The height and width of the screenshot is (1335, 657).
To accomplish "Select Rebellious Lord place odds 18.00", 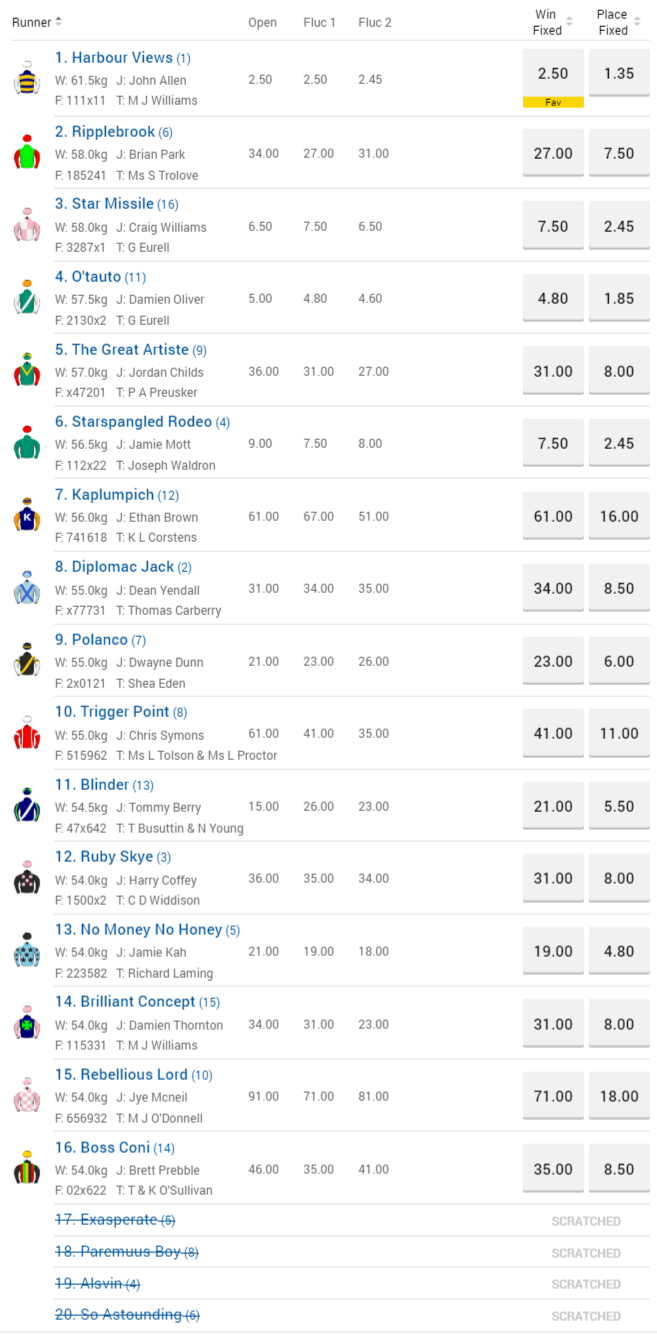I will click(x=618, y=1096).
